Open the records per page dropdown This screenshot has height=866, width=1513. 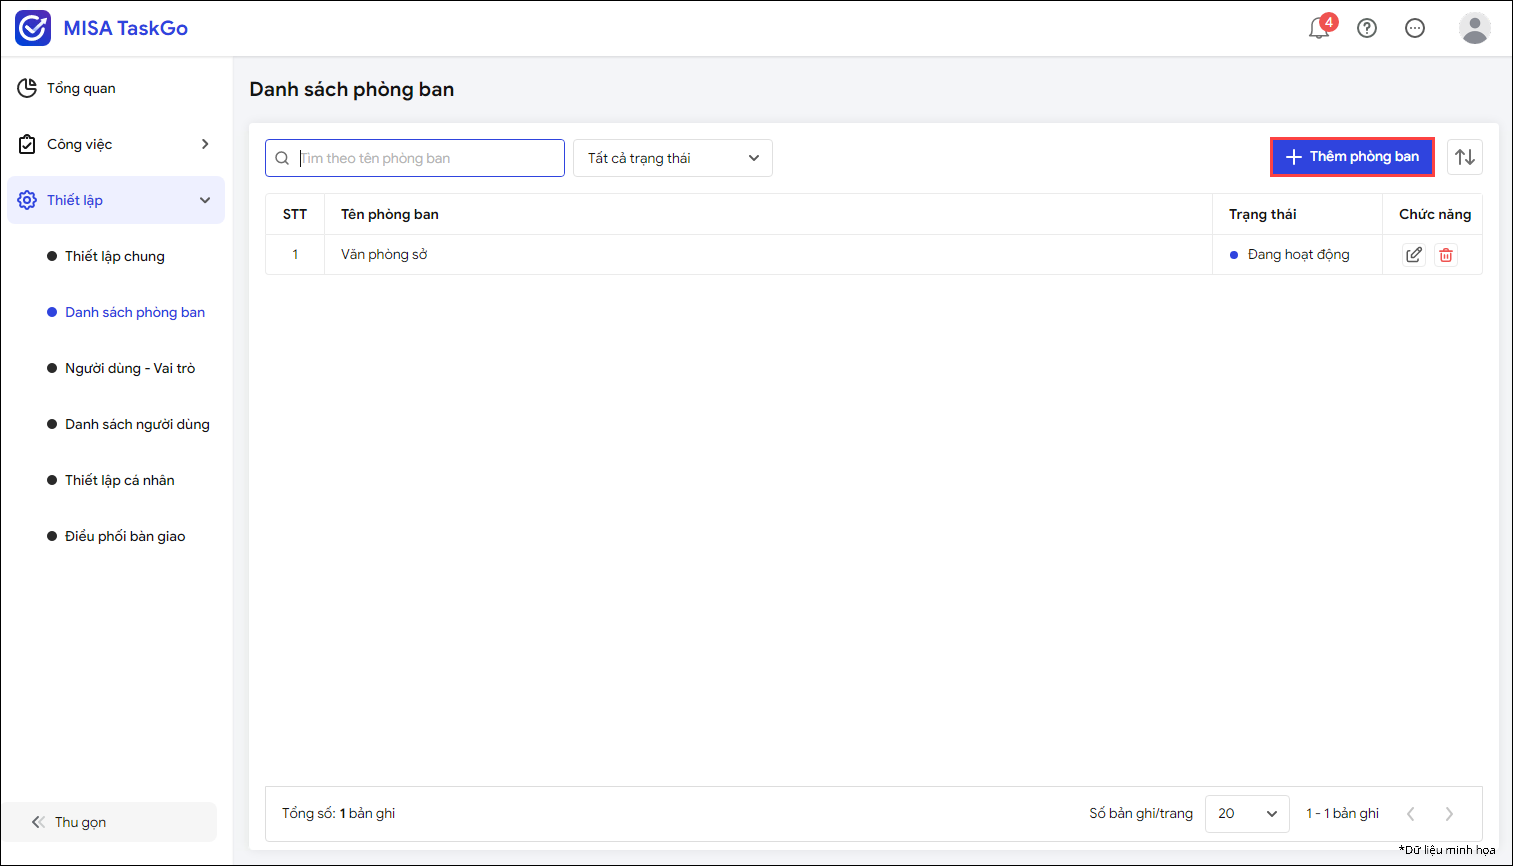coord(1247,813)
